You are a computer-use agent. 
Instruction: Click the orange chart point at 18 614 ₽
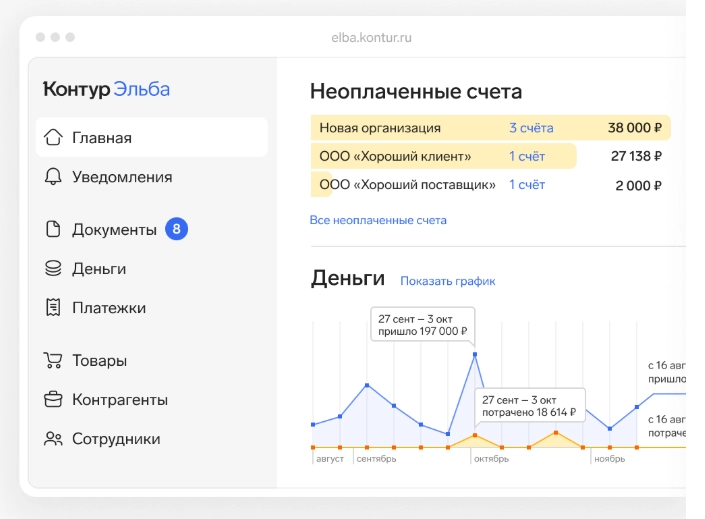pyautogui.click(x=474, y=435)
